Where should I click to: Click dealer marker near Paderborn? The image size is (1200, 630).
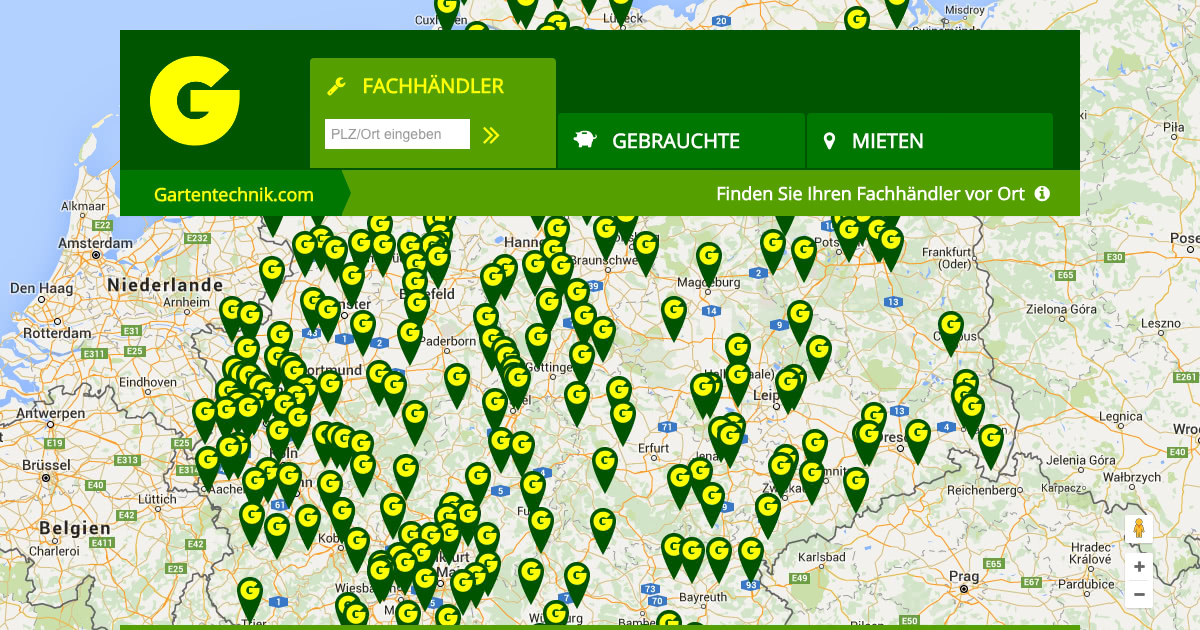click(410, 340)
